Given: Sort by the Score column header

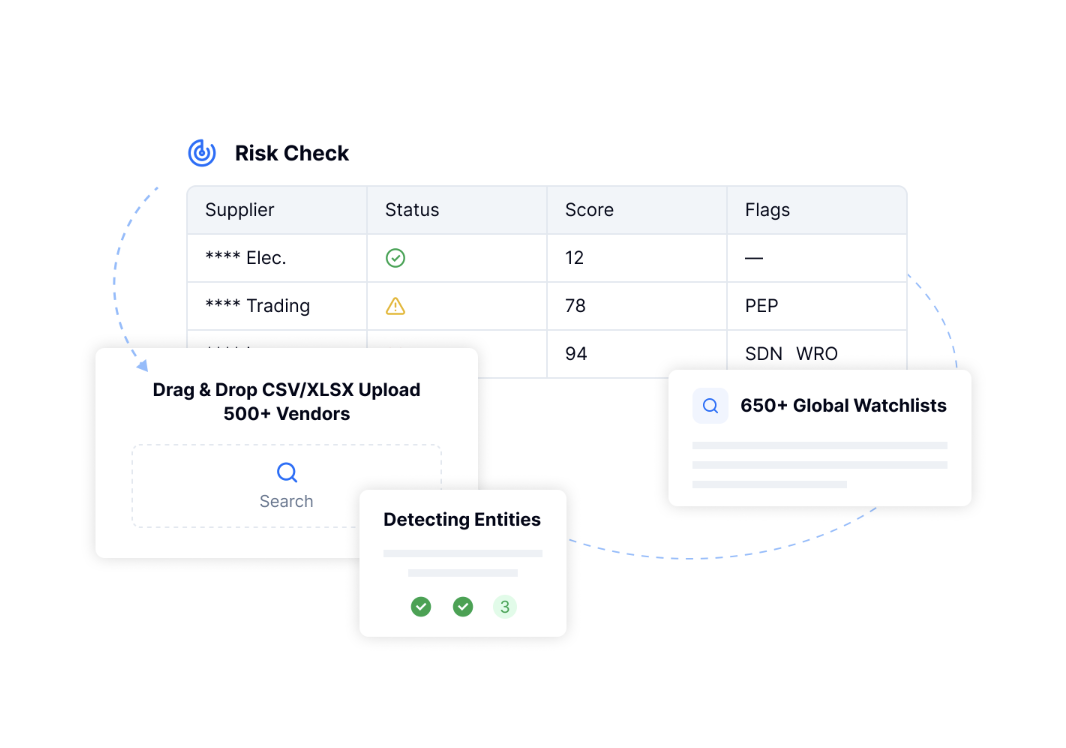Looking at the screenshot, I should click(x=589, y=210).
